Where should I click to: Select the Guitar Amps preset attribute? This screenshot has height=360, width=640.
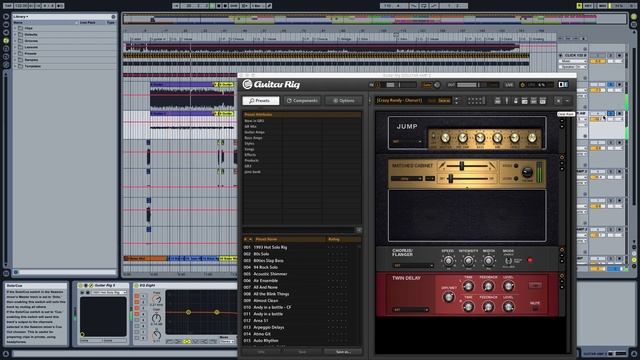click(254, 132)
